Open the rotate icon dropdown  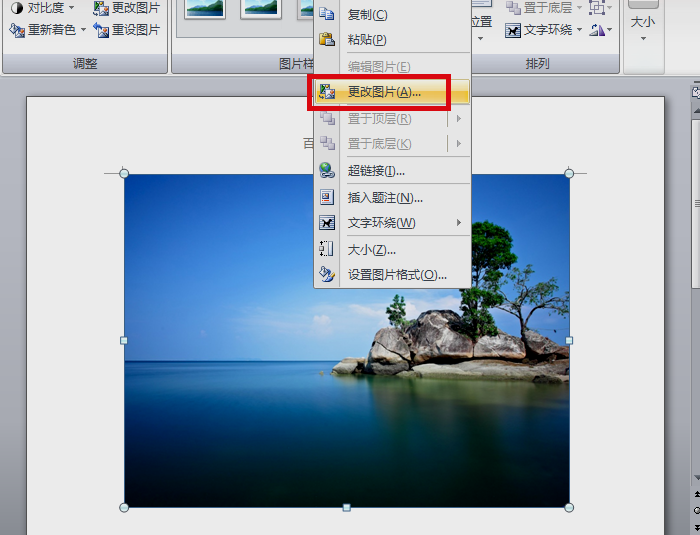point(600,30)
